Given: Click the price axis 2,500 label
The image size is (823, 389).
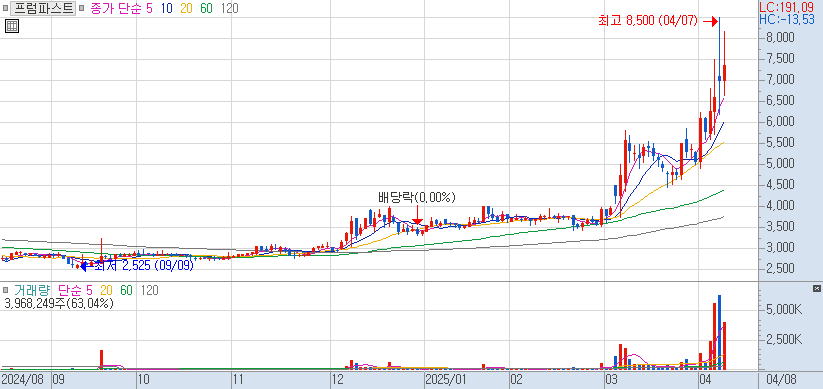Looking at the screenshot, I should (x=779, y=269).
